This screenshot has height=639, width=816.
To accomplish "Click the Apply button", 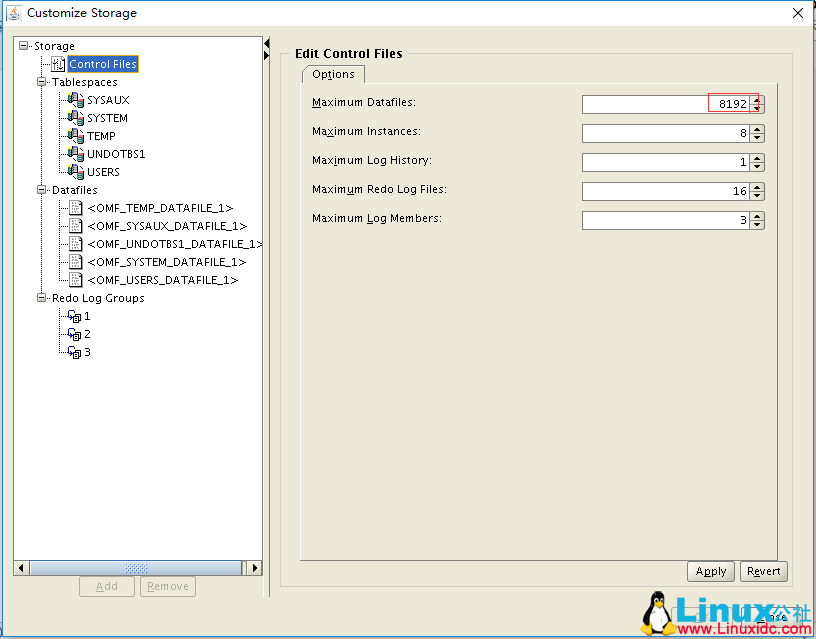I will [x=711, y=571].
